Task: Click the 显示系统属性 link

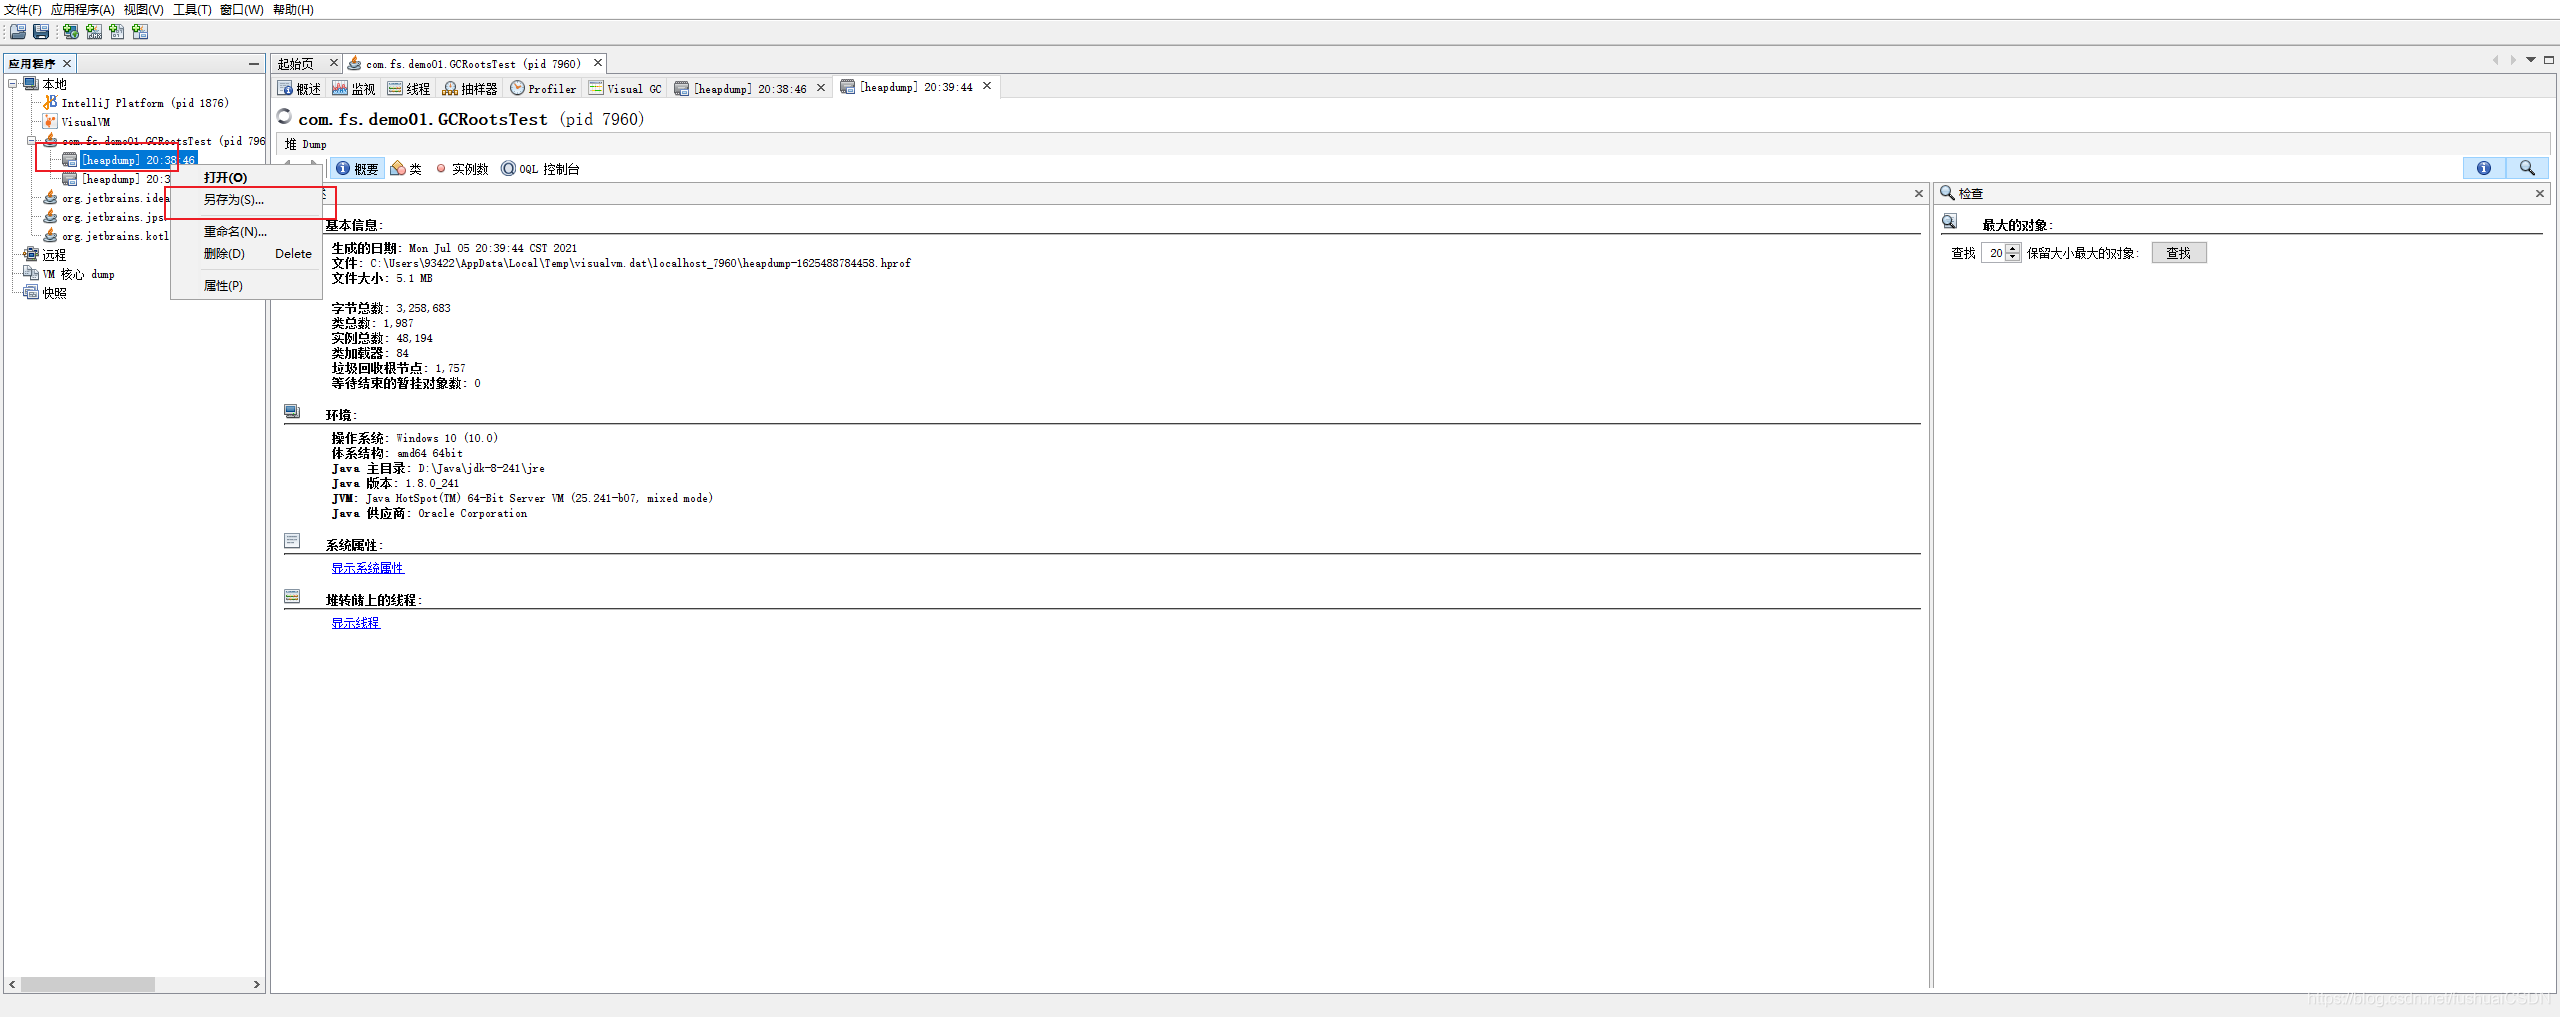Action: pos(368,568)
